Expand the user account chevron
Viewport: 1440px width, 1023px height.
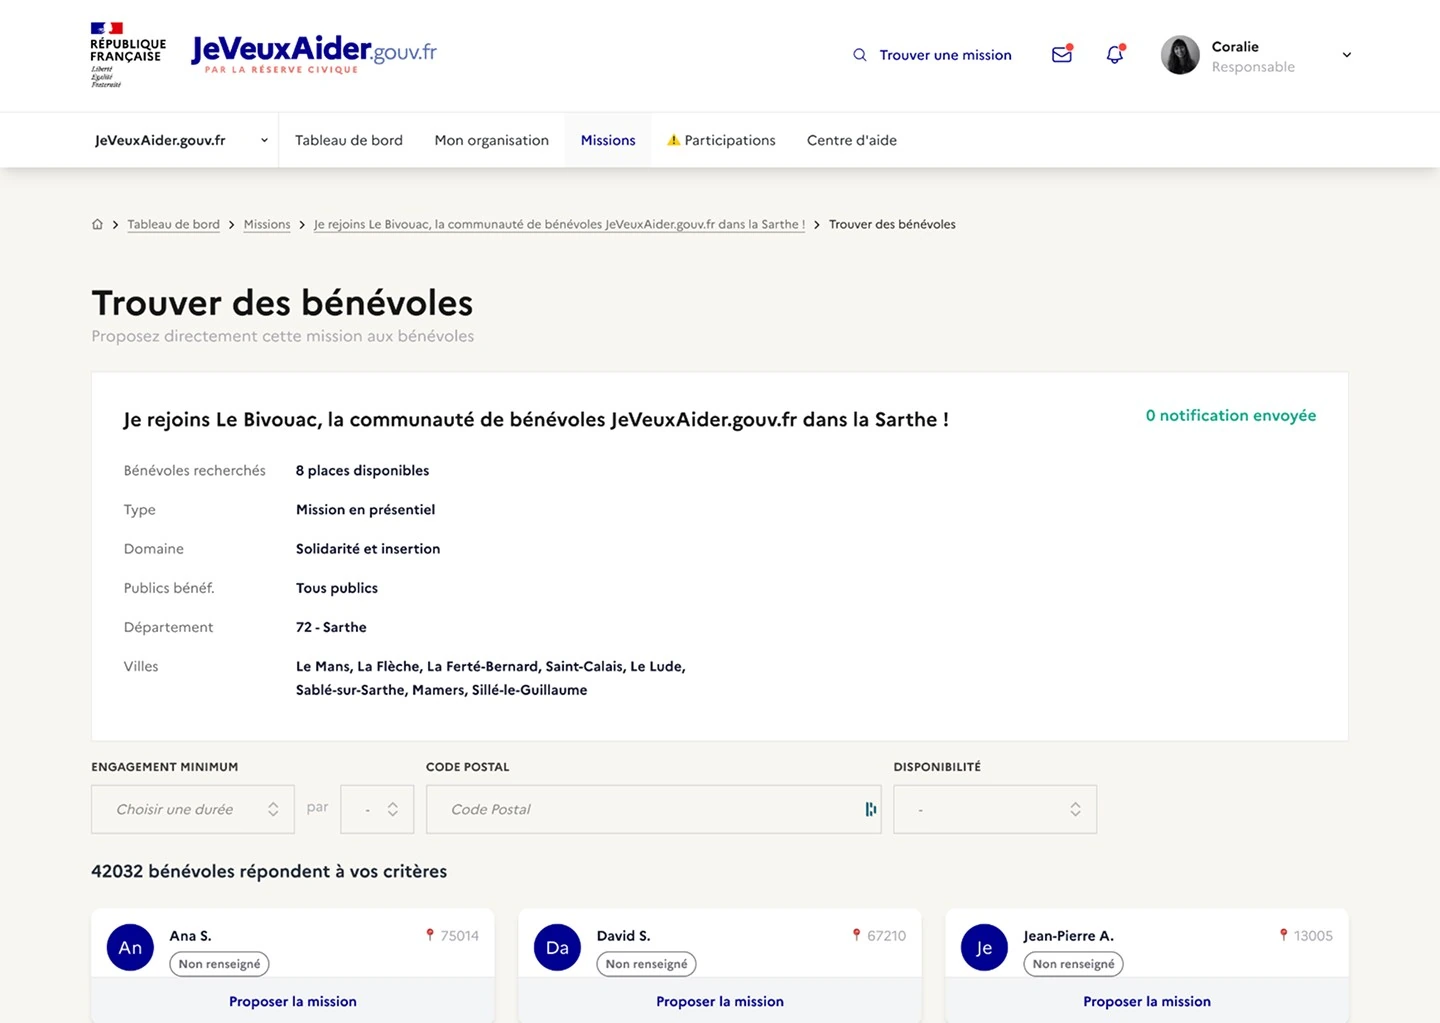pos(1347,55)
